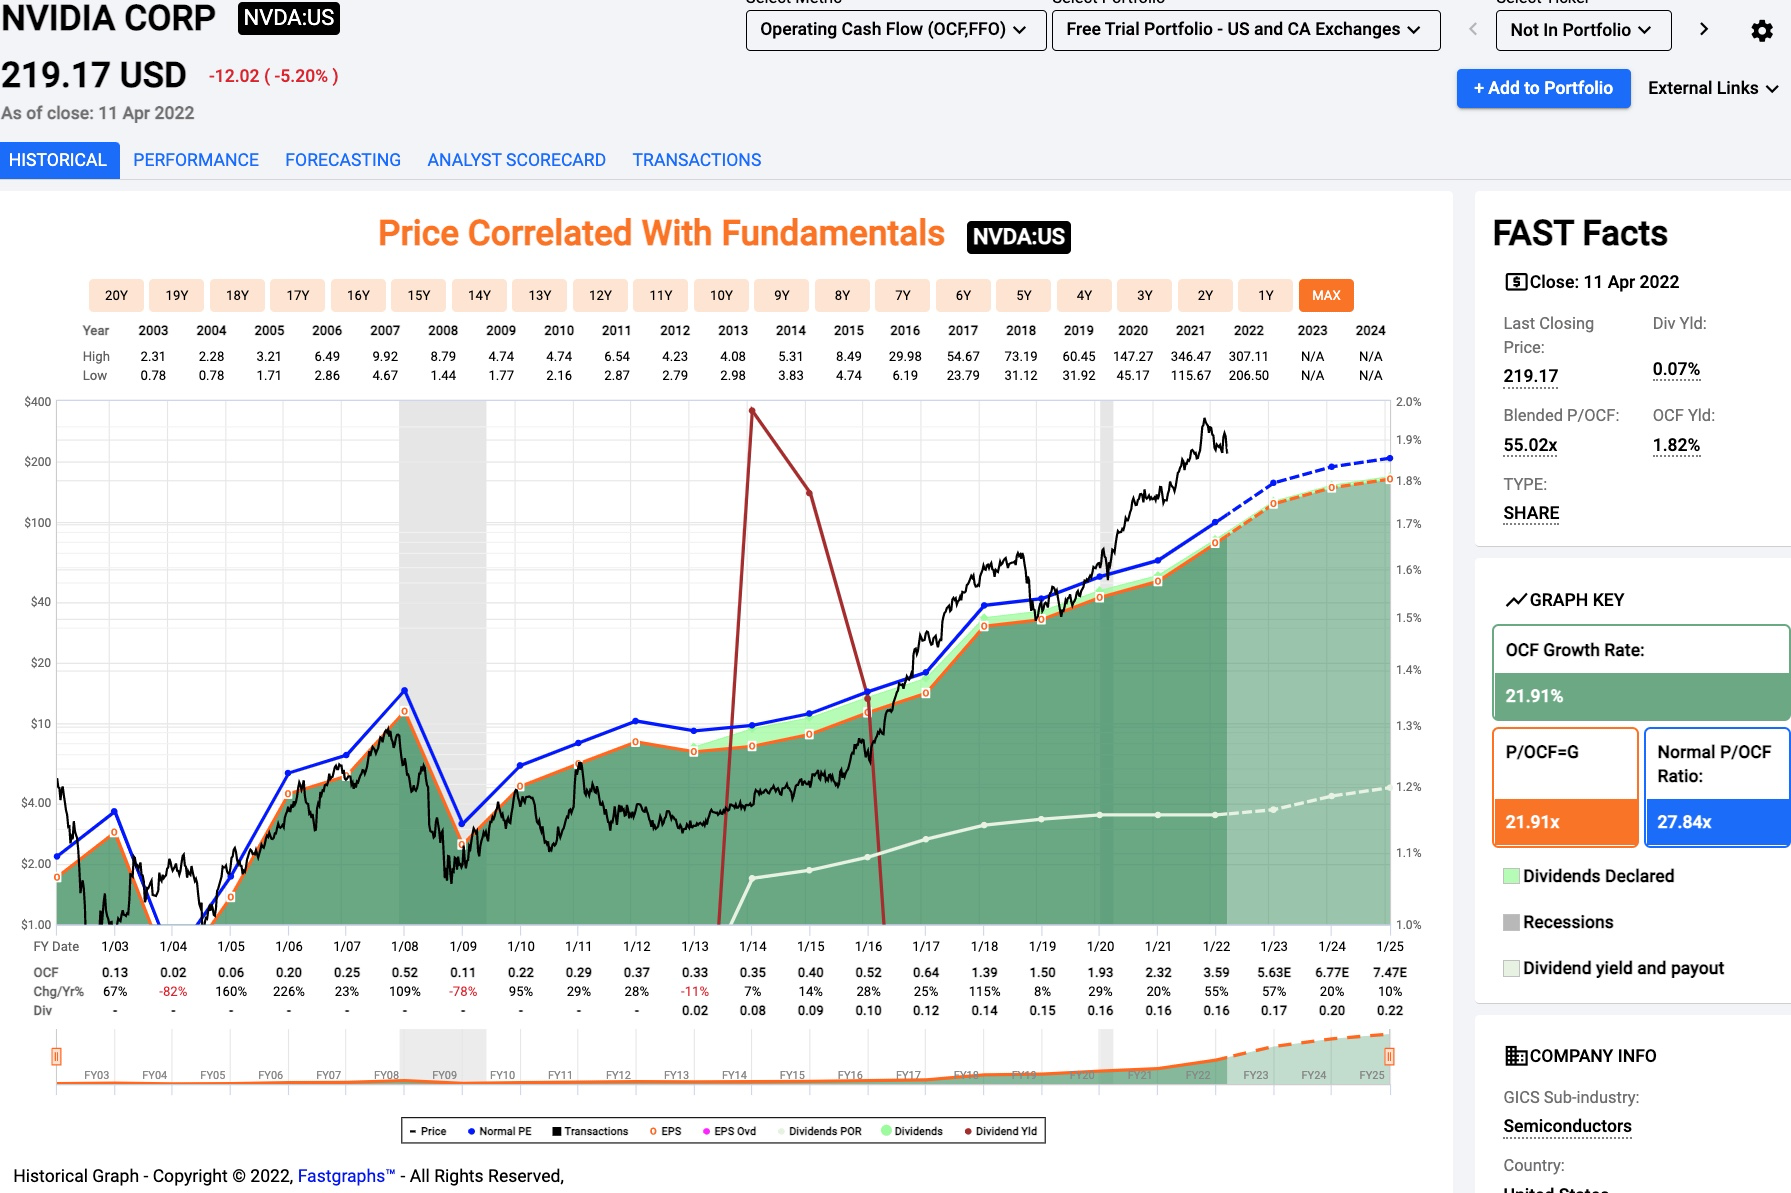Toggle the Dividends legend entry

(912, 1131)
